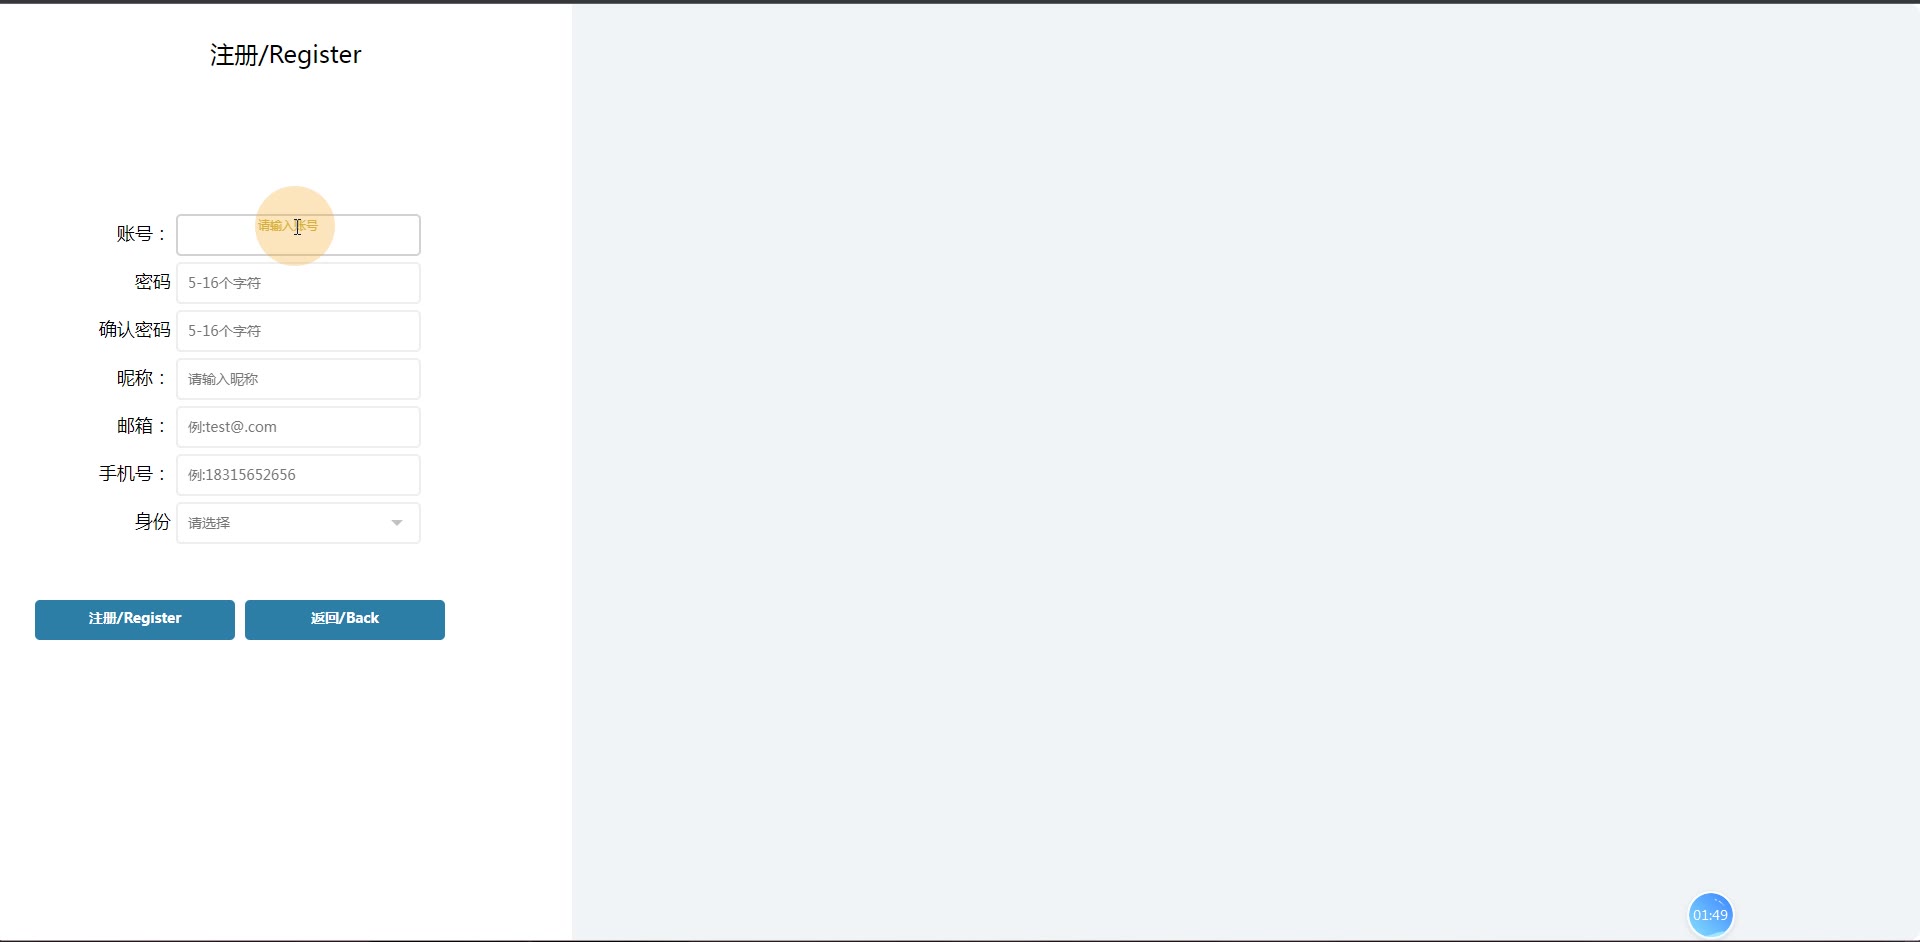Screen dimensions: 1920x942
Task: Click the blue 01:49 timer bubble
Action: [1710, 915]
